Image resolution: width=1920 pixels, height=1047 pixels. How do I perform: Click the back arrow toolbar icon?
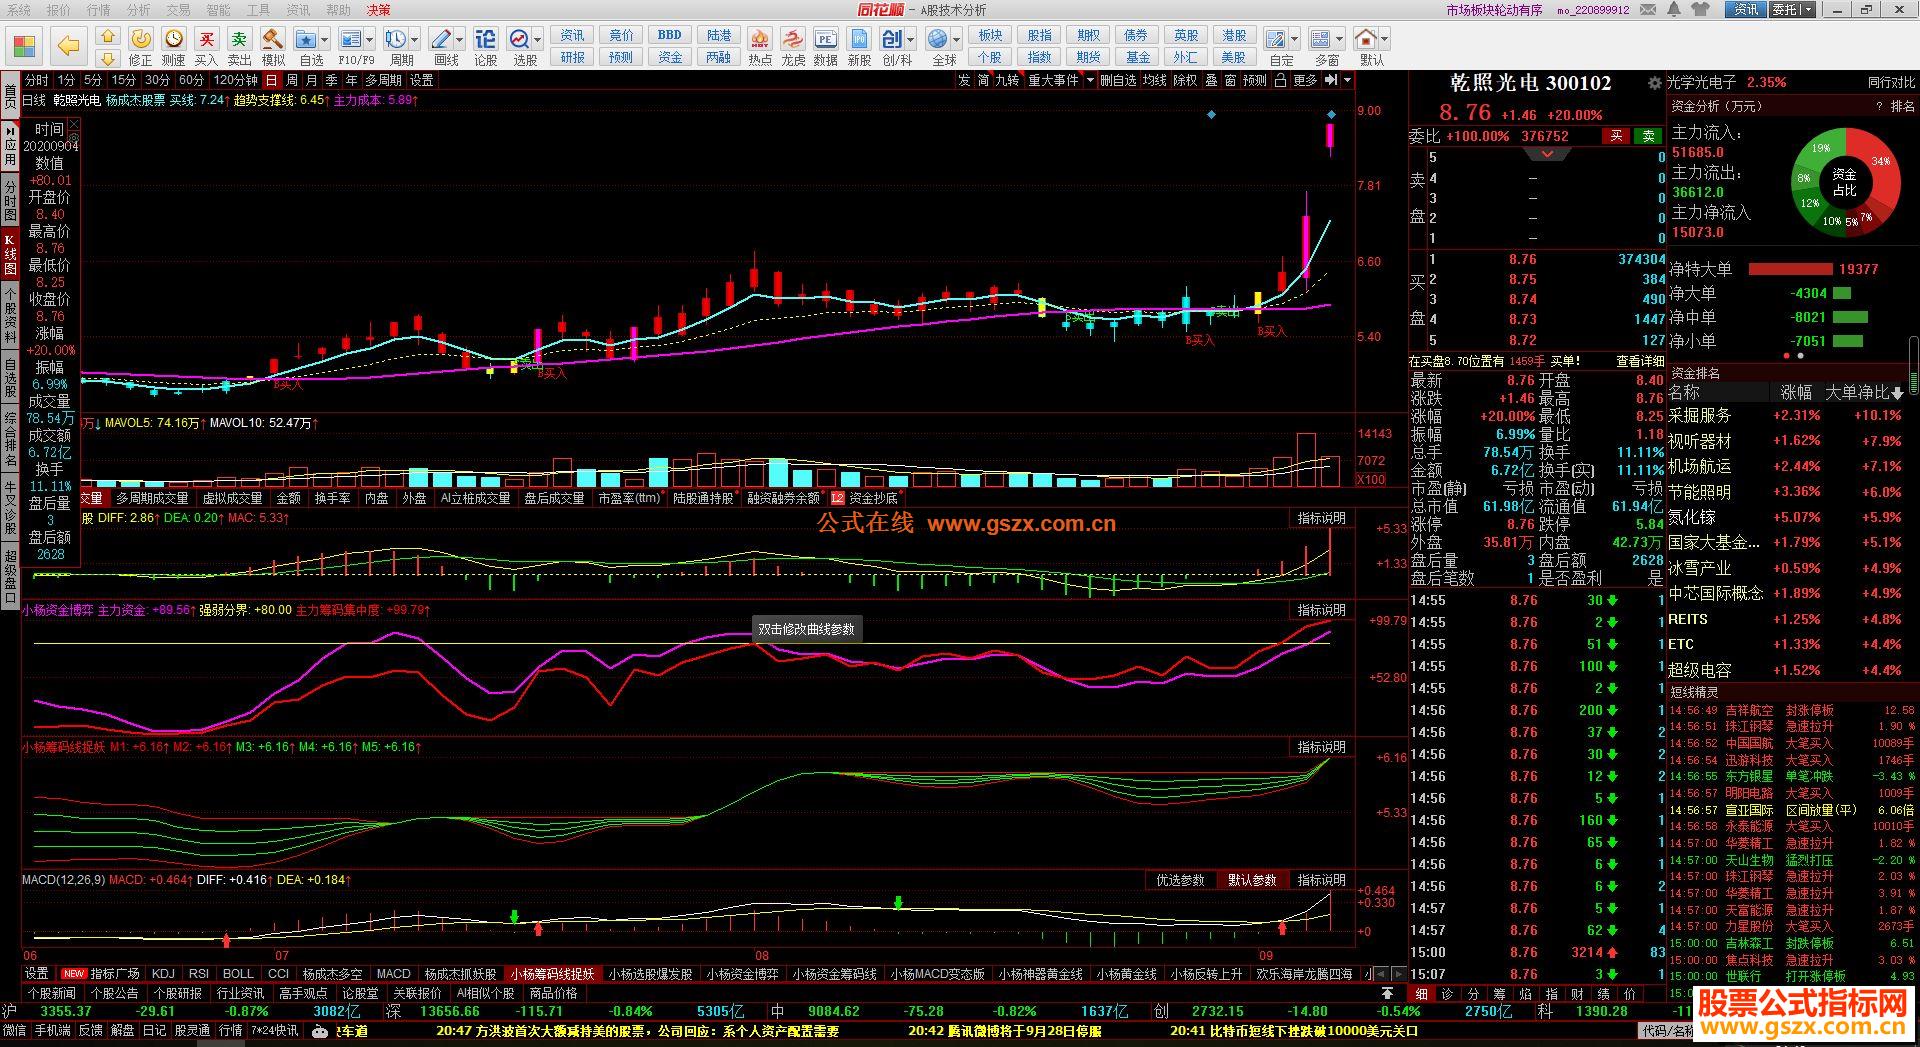(x=67, y=46)
